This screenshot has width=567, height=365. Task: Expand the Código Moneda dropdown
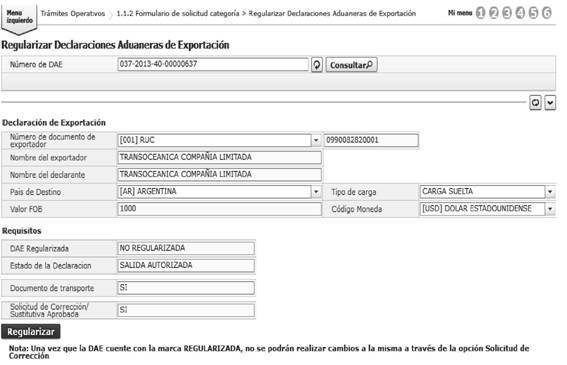550,209
